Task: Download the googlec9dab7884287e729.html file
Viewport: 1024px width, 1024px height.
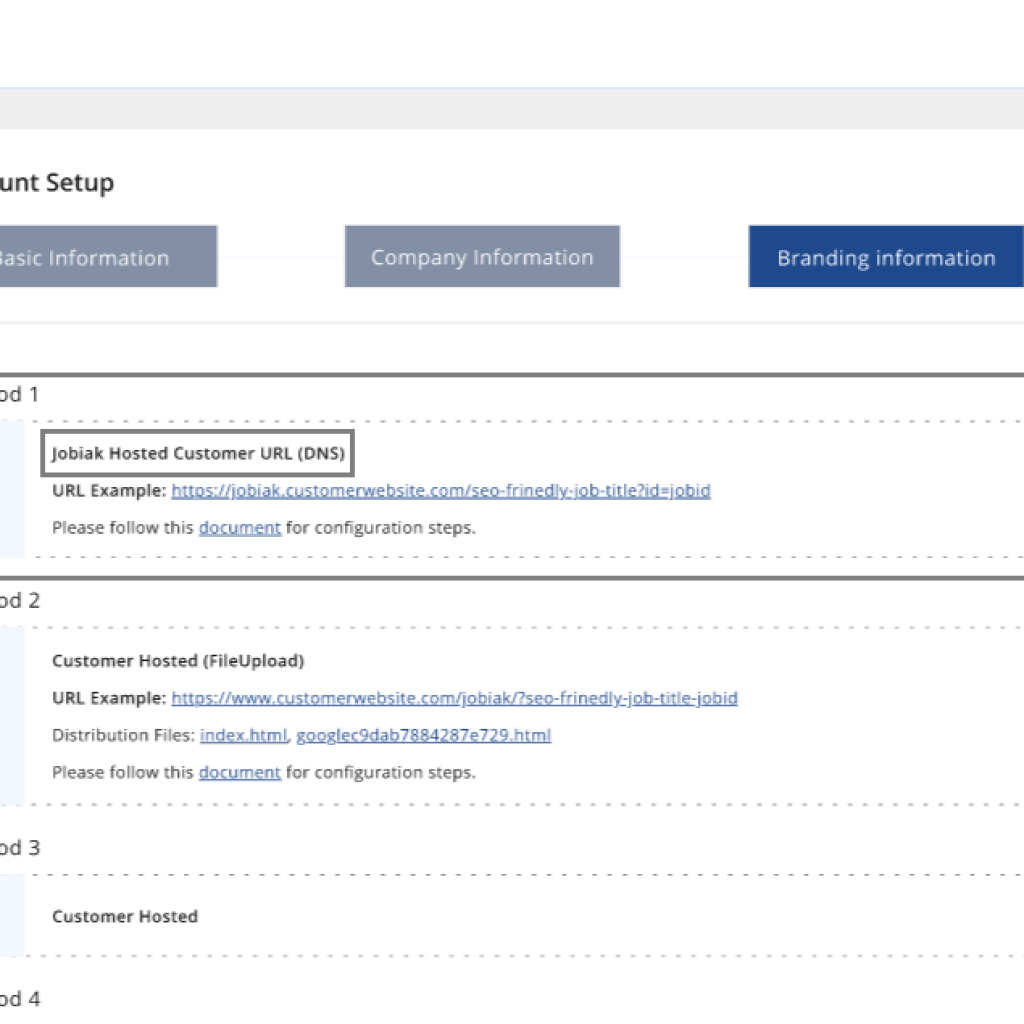Action: tap(424, 735)
